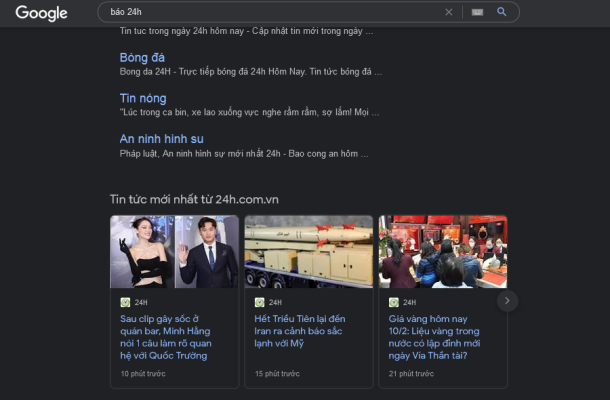Click the 24H favicon on the gold price card
Screen dimensions: 610x400
[393, 302]
